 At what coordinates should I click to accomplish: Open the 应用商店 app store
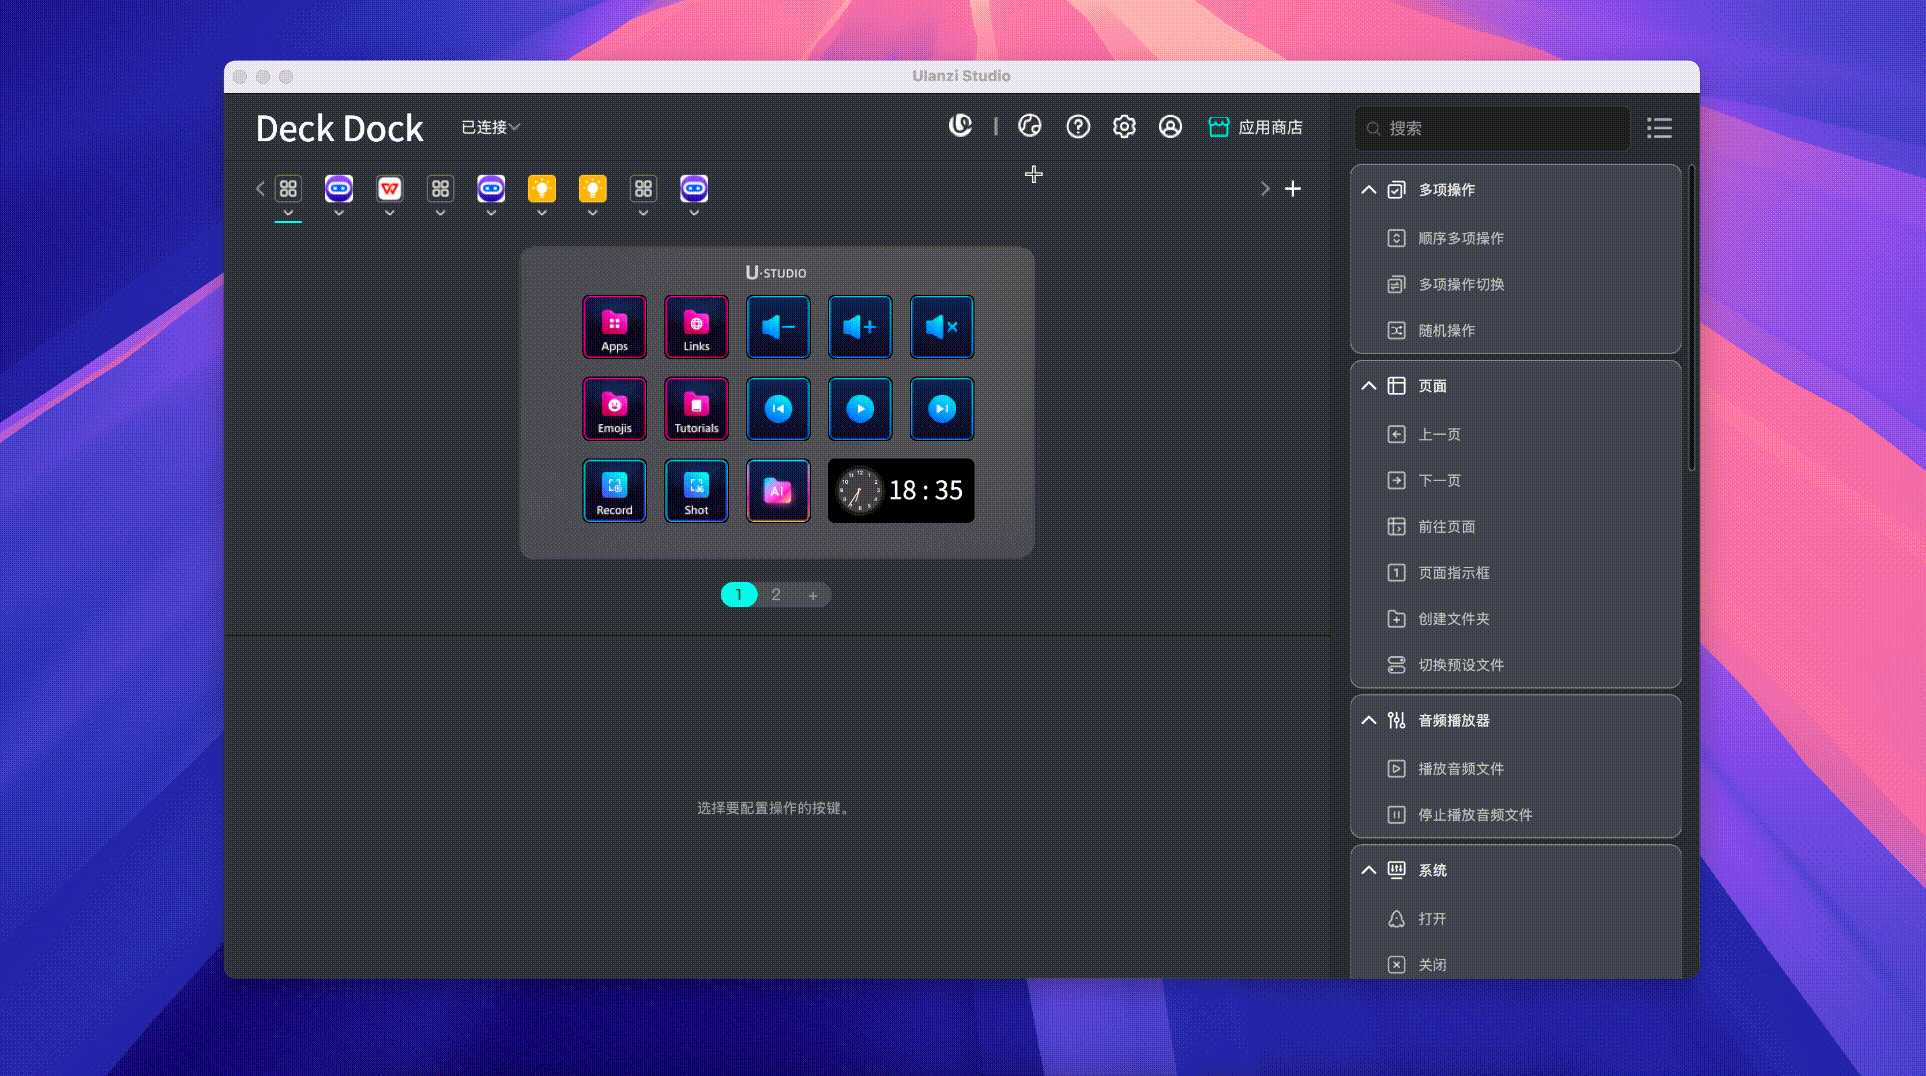point(1256,128)
